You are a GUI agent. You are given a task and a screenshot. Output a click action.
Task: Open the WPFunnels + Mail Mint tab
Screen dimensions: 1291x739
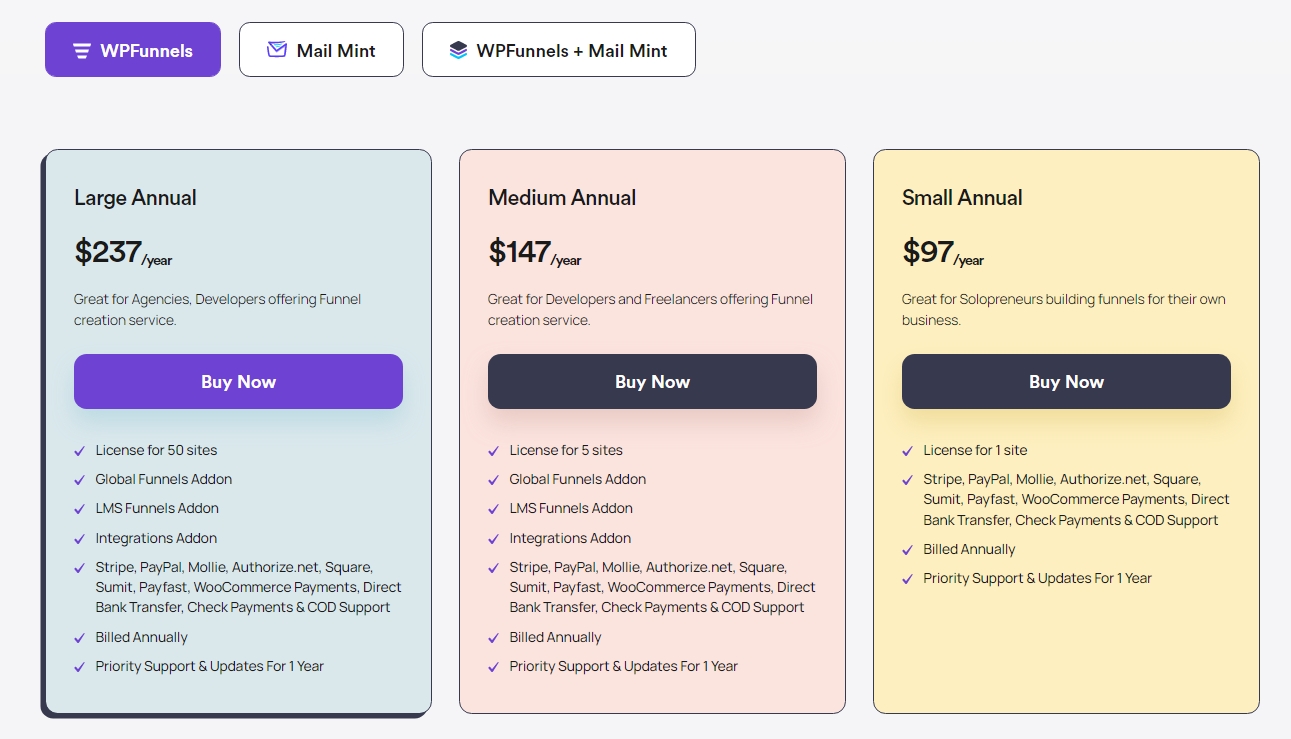pyautogui.click(x=558, y=50)
